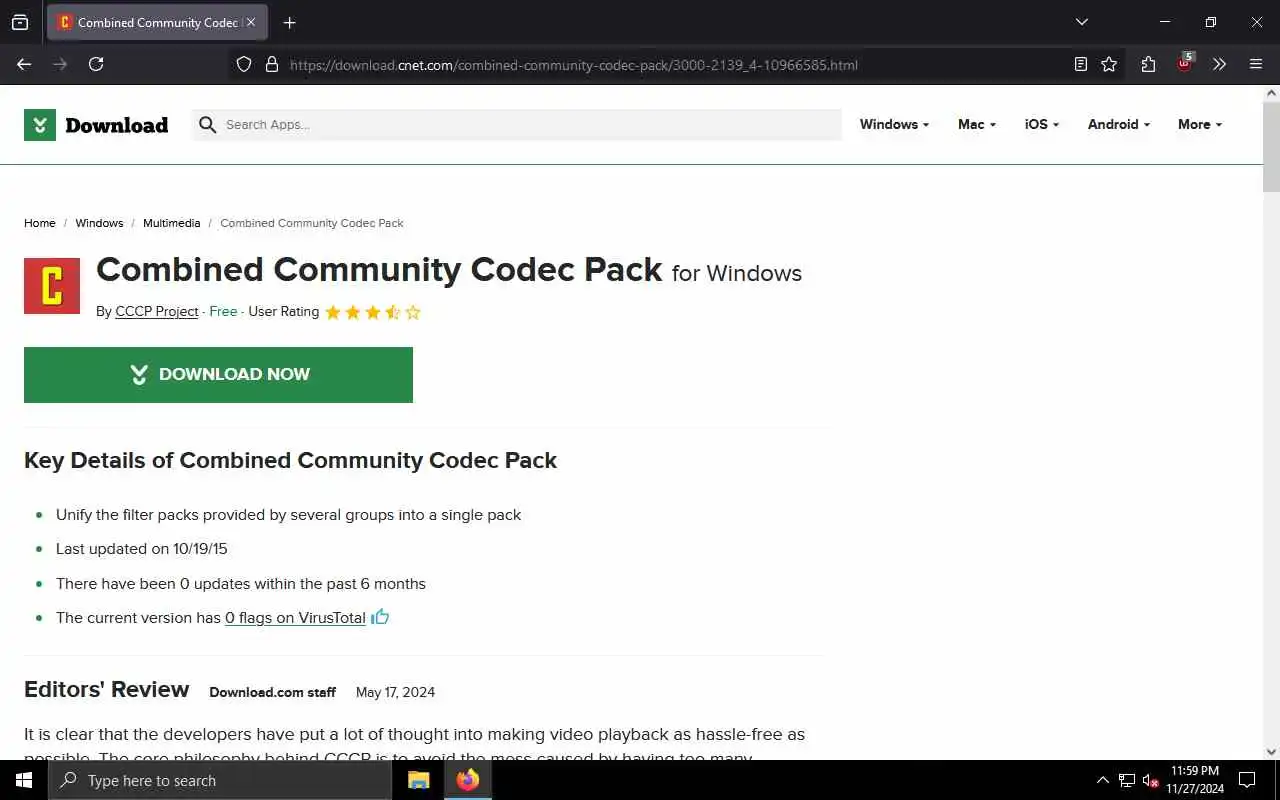
Task: Open the Windows Start menu
Action: coord(24,780)
